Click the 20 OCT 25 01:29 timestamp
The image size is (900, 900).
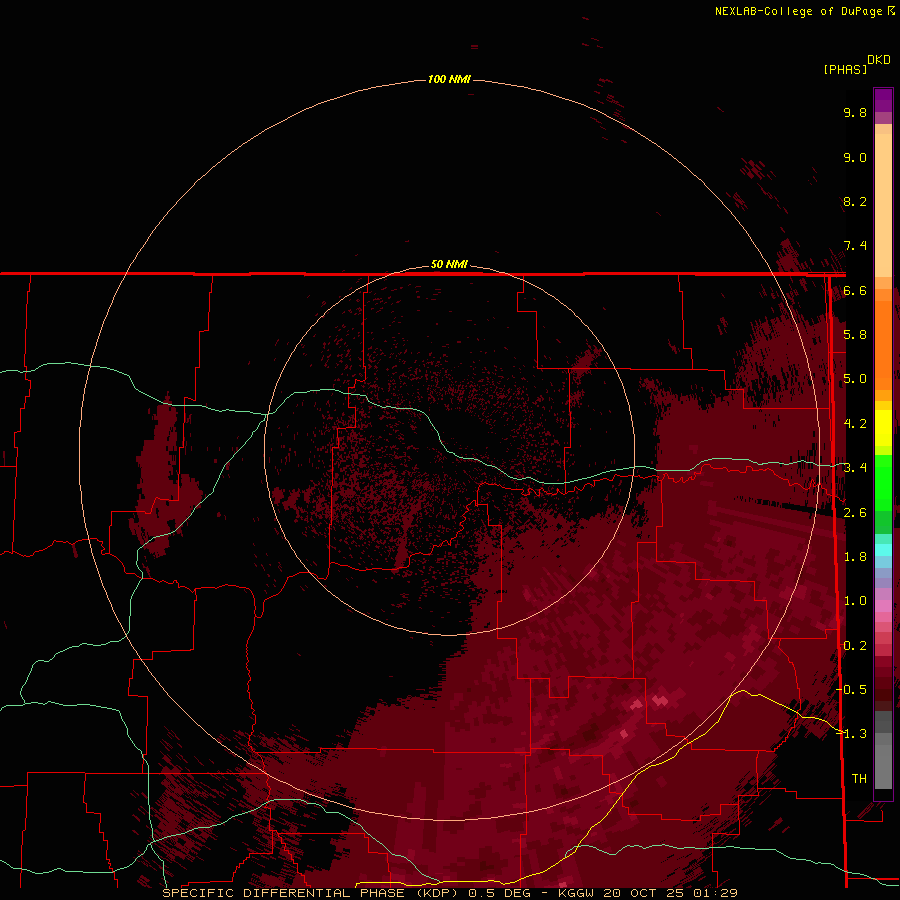[x=670, y=893]
